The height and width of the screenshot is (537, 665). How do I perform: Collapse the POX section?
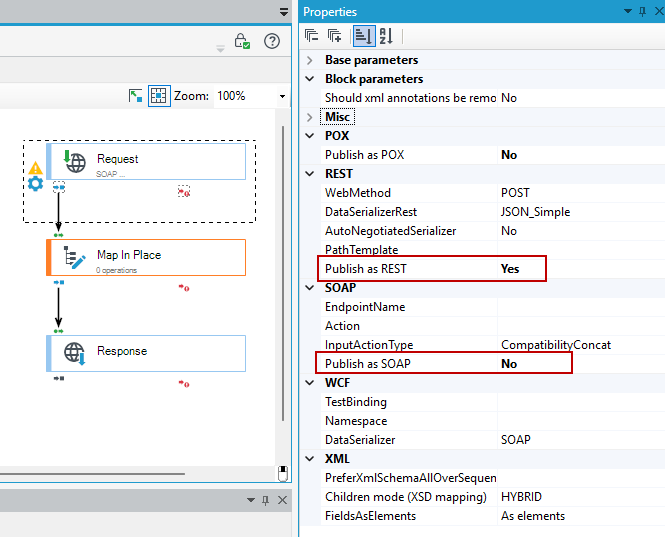coord(310,136)
